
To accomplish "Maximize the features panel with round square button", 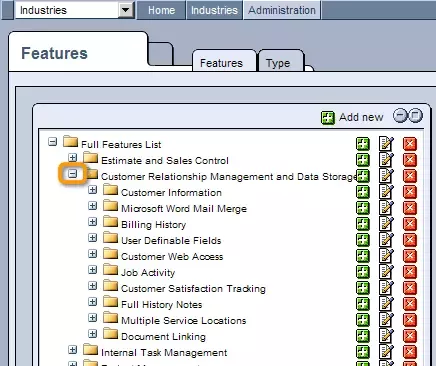I will 415,116.
